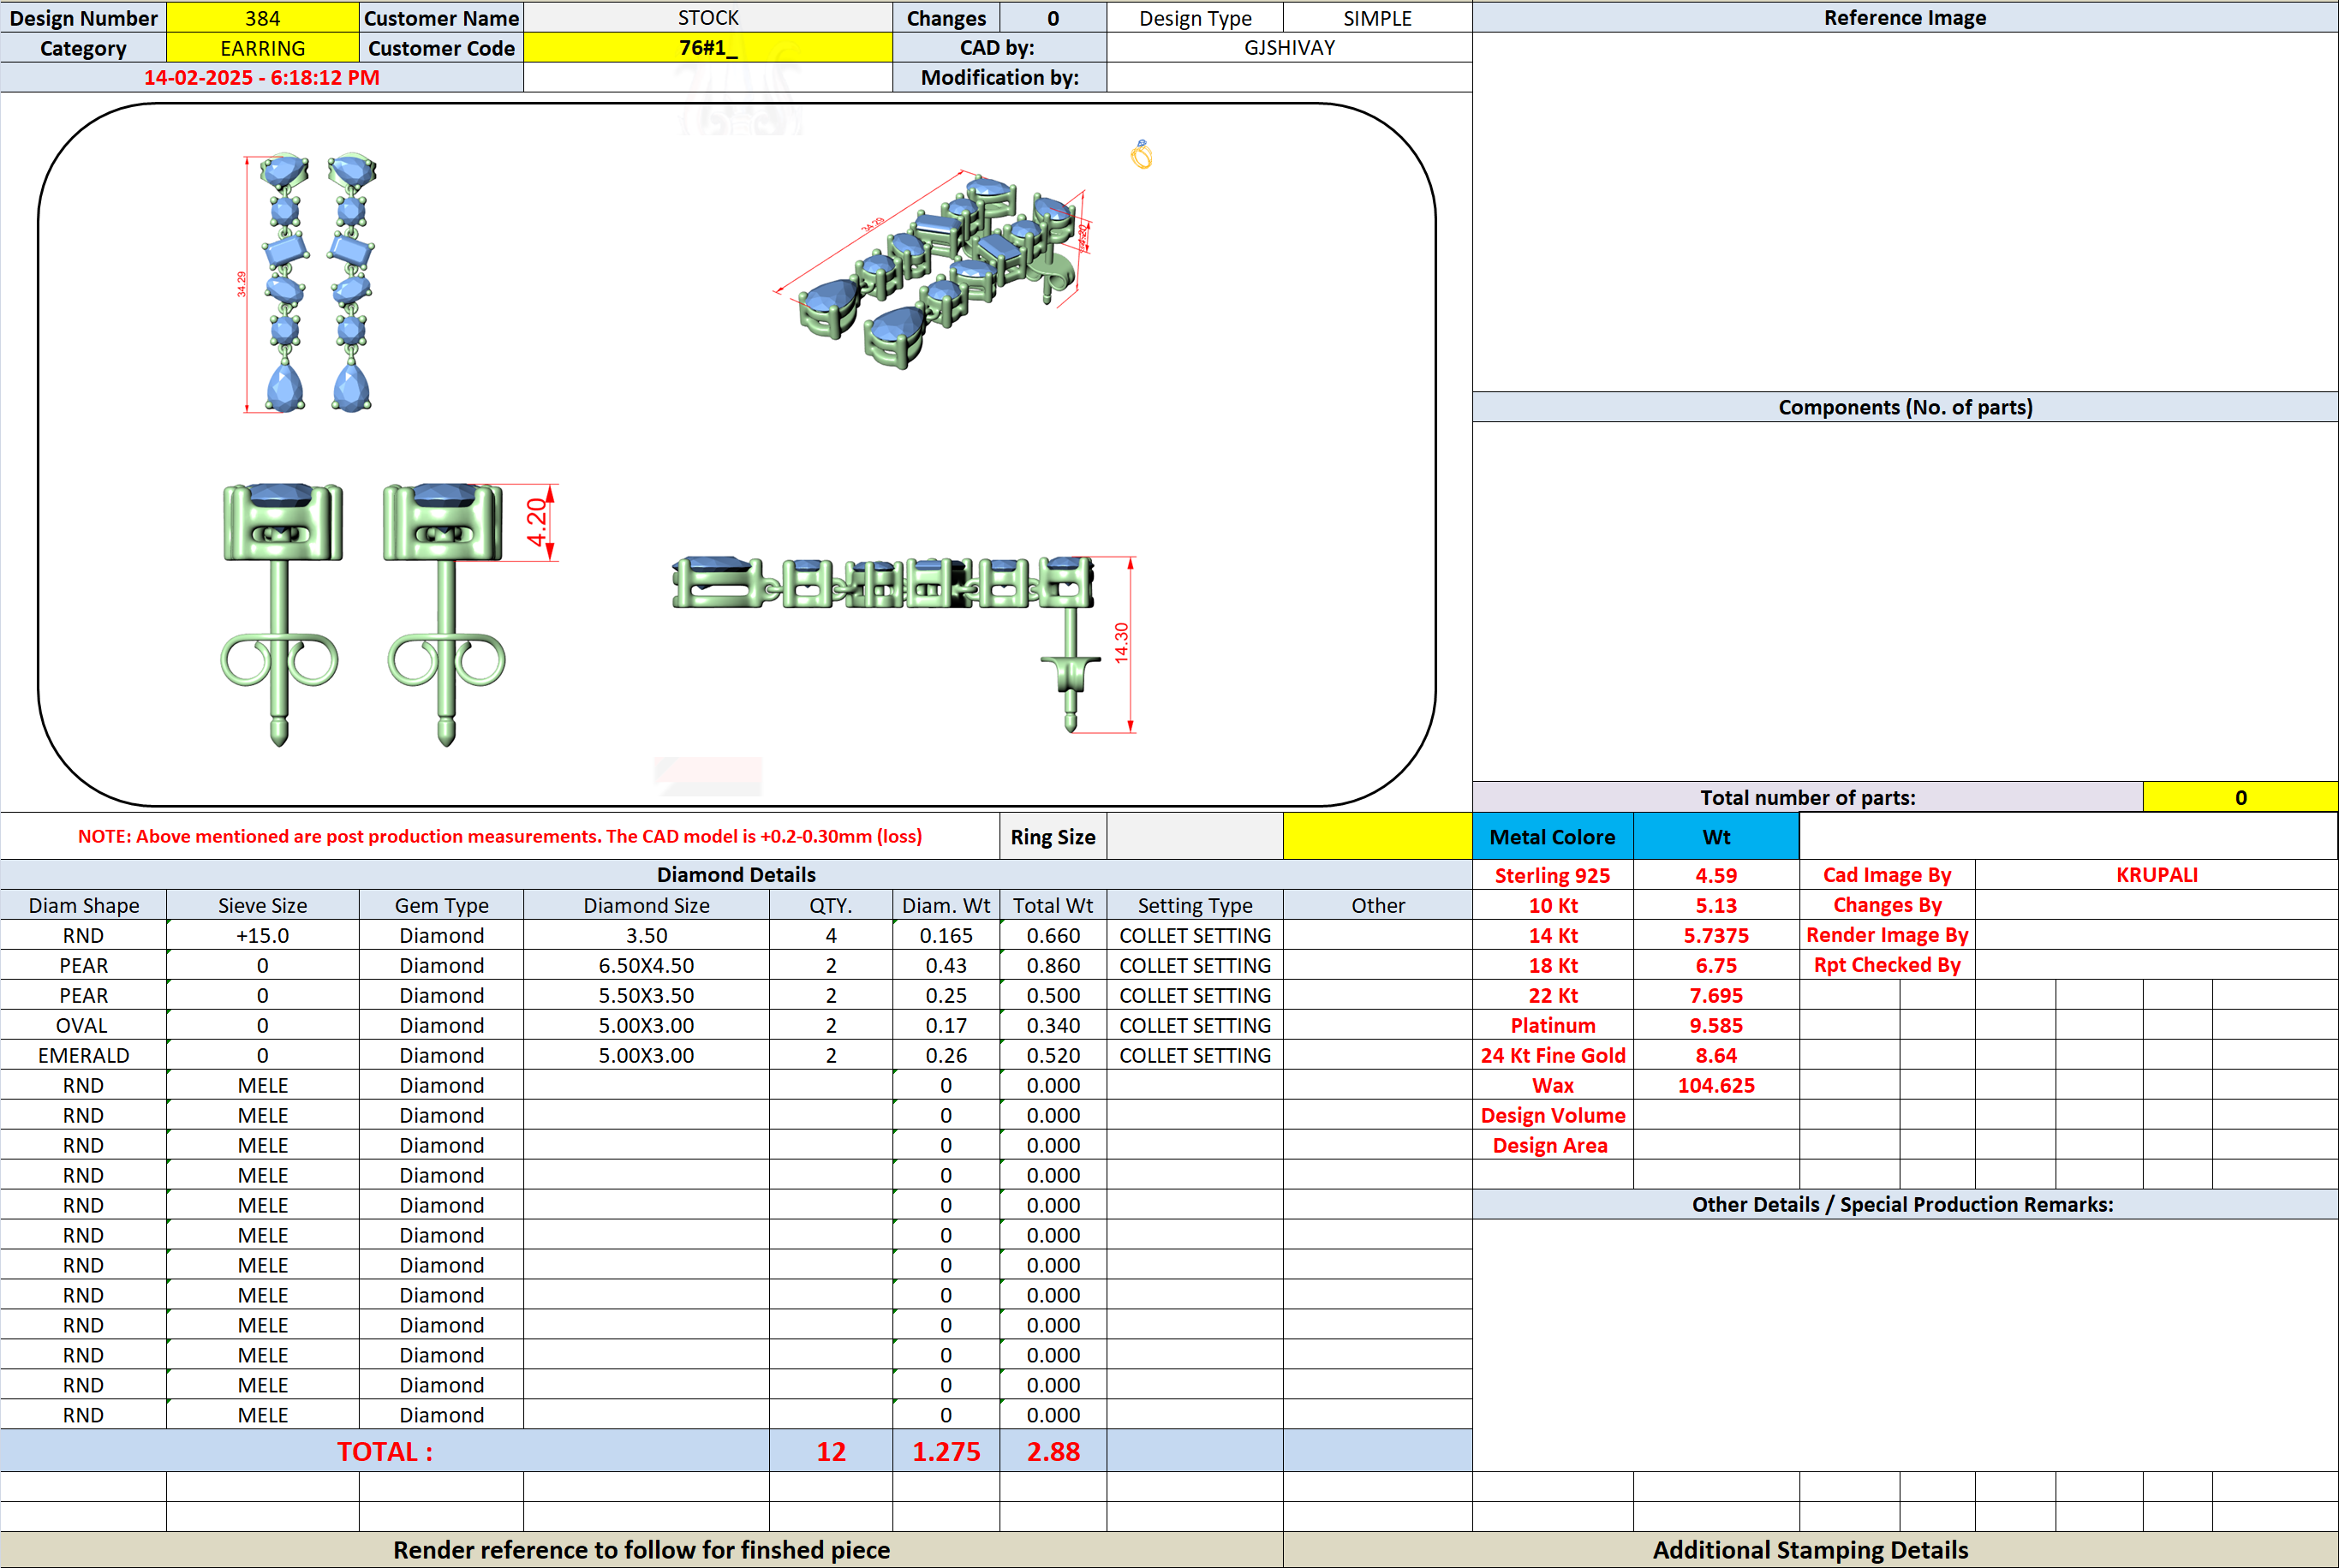Select the perspective earring render image
The width and height of the screenshot is (2339, 1568).
(932, 270)
